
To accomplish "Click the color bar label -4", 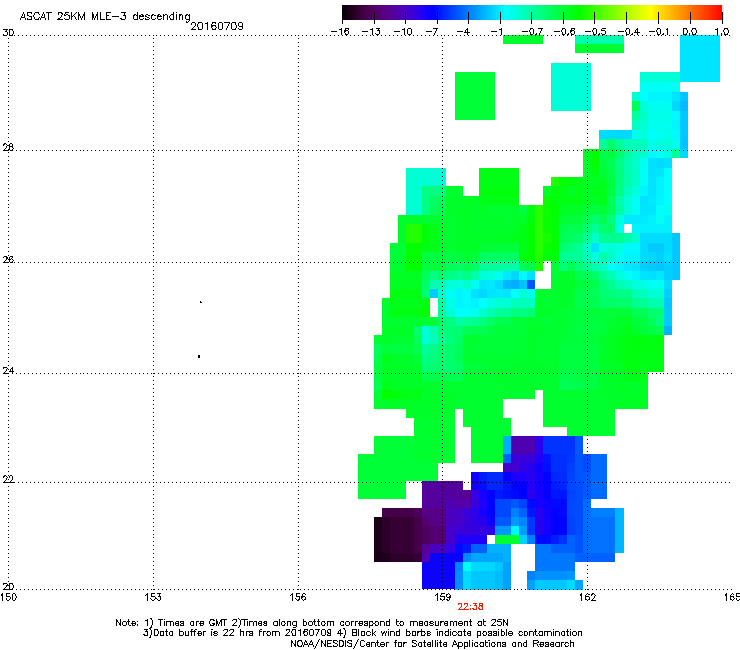I will (x=464, y=32).
